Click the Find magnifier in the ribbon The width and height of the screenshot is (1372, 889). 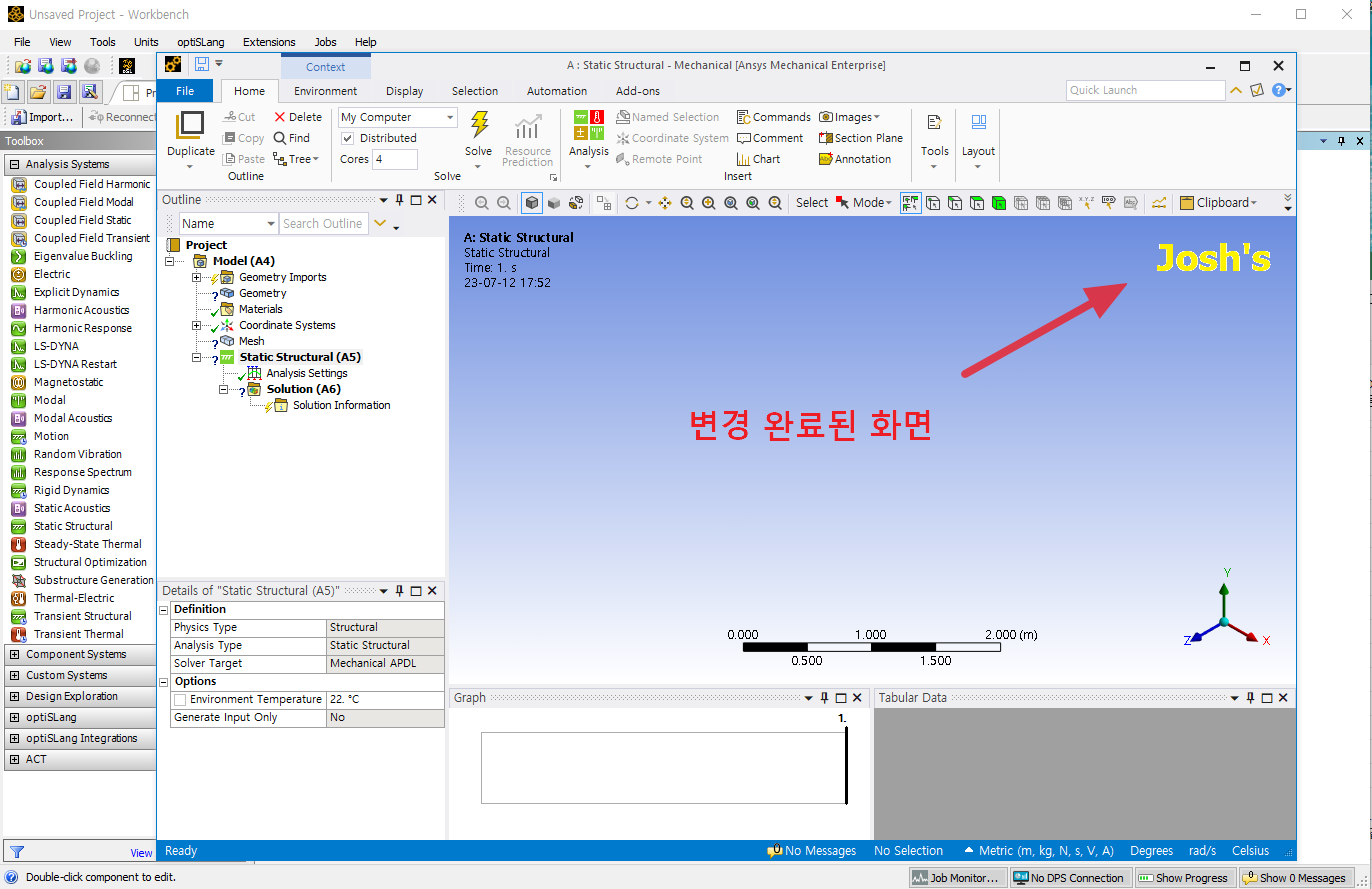pos(292,138)
